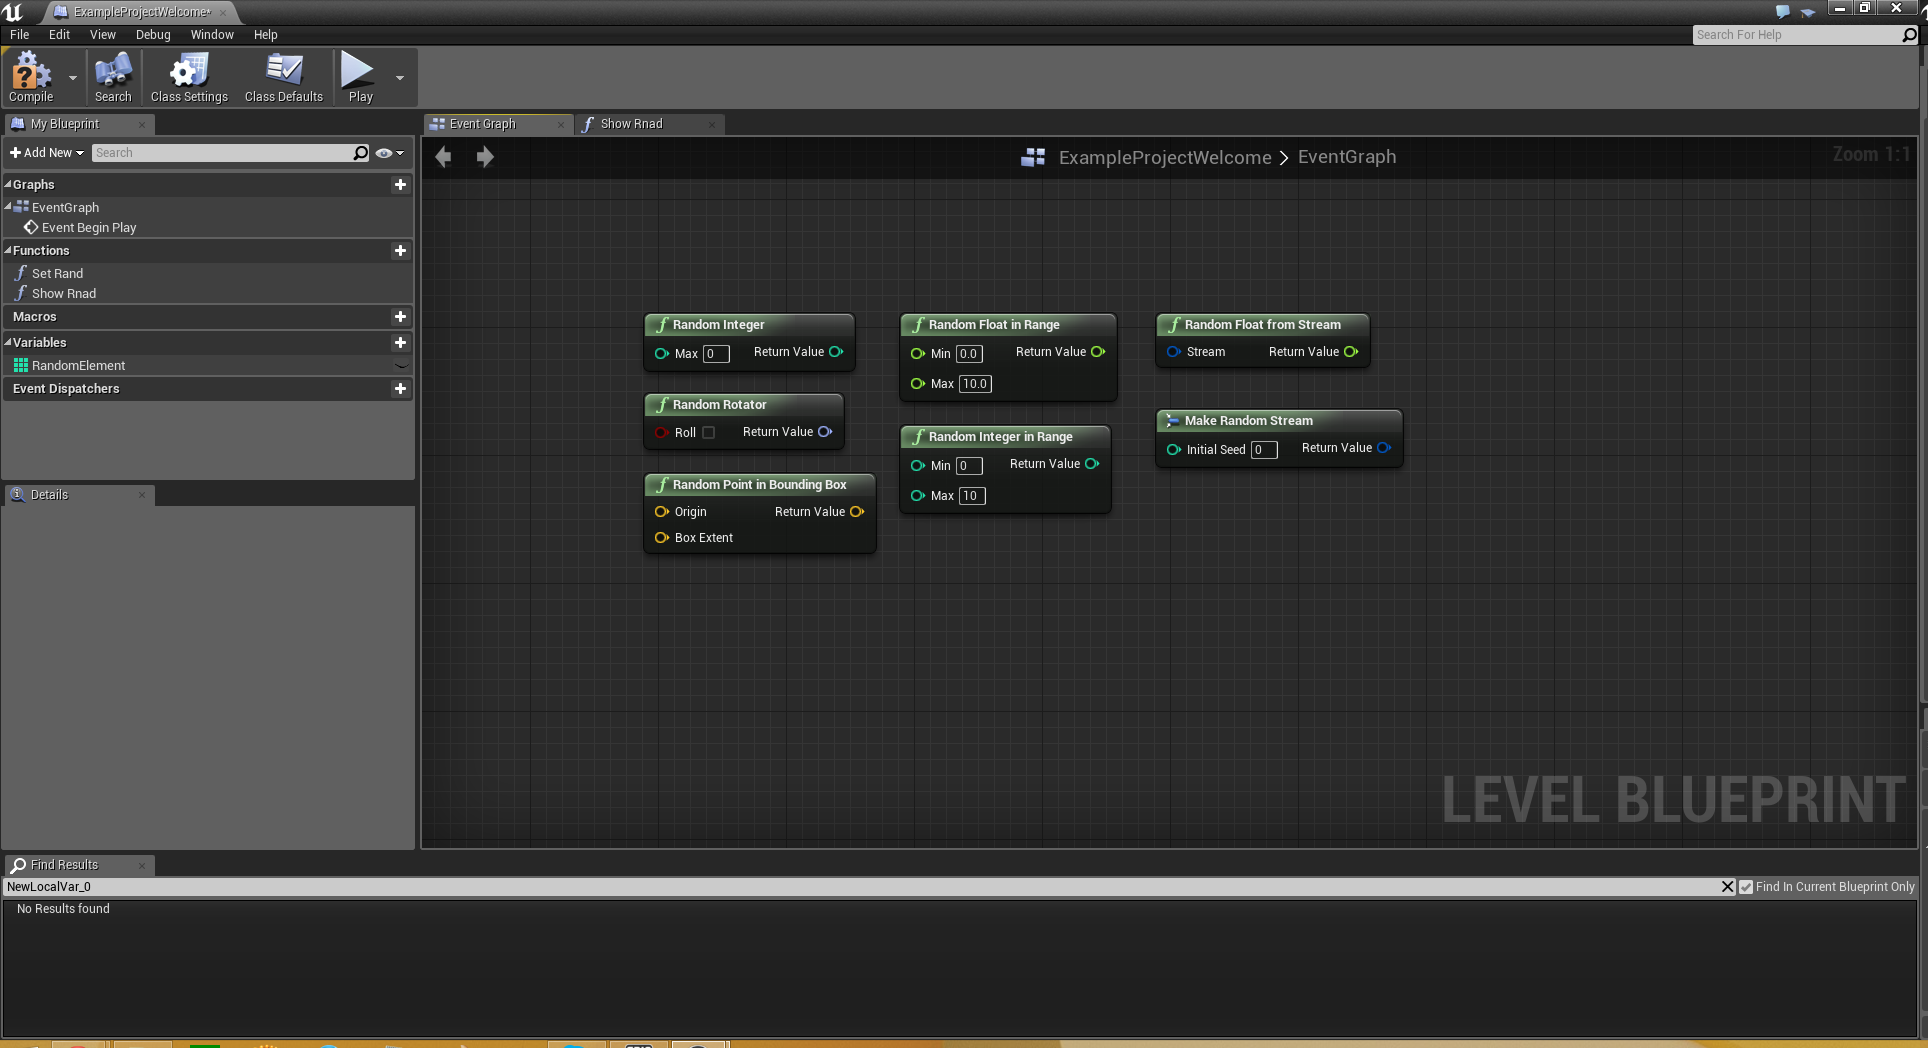This screenshot has height=1048, width=1928.
Task: Collapse the Variables section
Action: 8,343
